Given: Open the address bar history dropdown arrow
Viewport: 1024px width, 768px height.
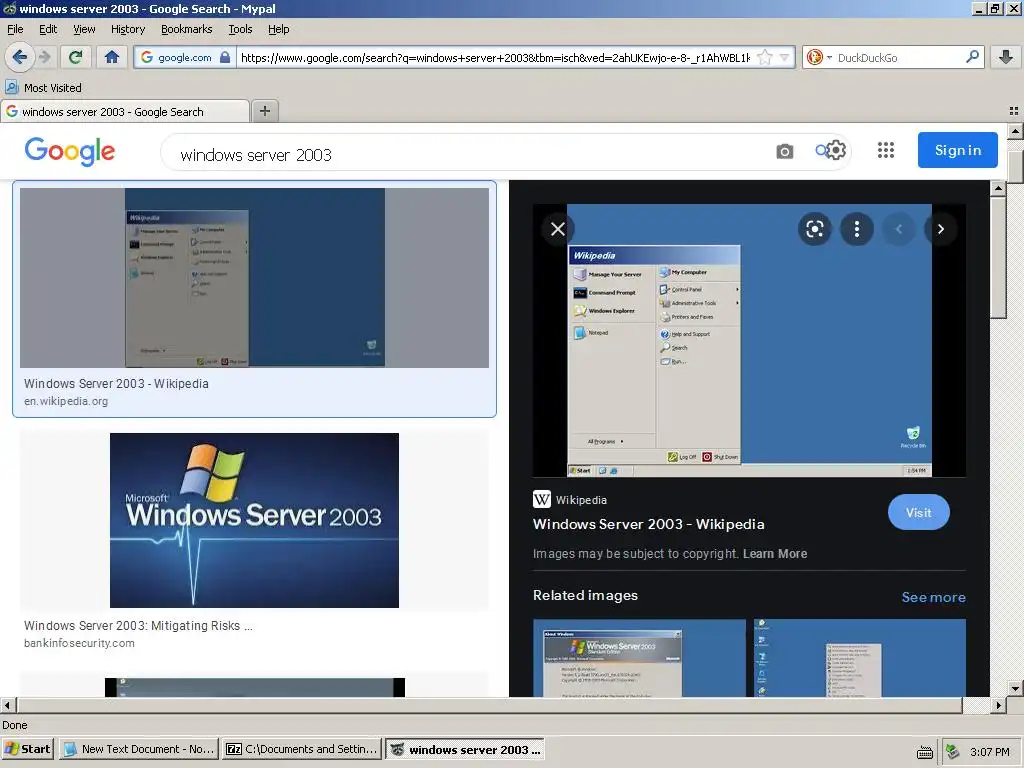Looking at the screenshot, I should (x=785, y=57).
